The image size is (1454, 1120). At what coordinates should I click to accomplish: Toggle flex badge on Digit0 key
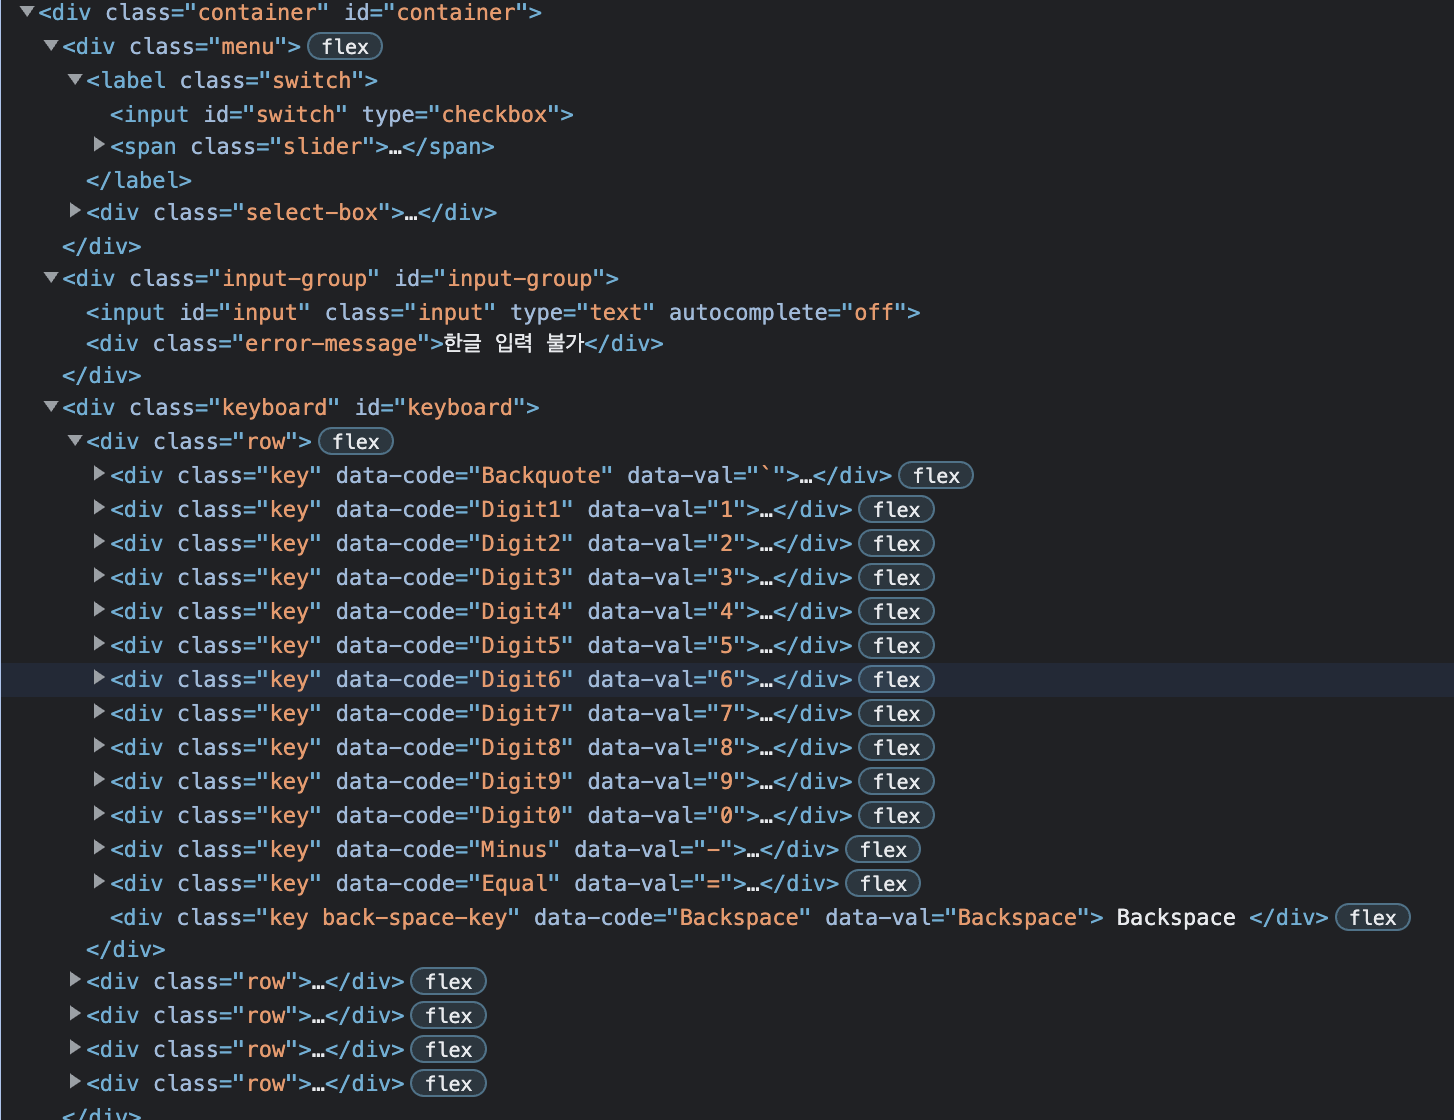897,816
